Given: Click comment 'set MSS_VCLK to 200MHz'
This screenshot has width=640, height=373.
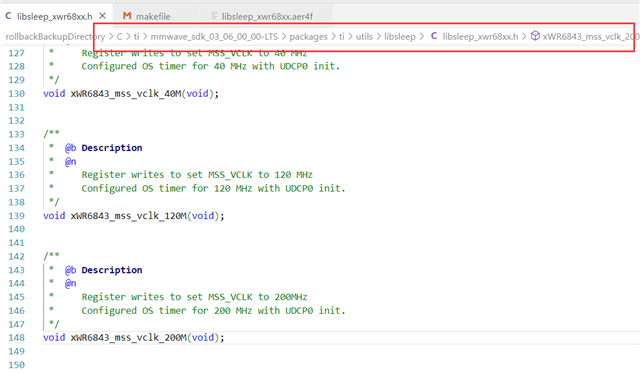Looking at the screenshot, I should pyautogui.click(x=247, y=297).
